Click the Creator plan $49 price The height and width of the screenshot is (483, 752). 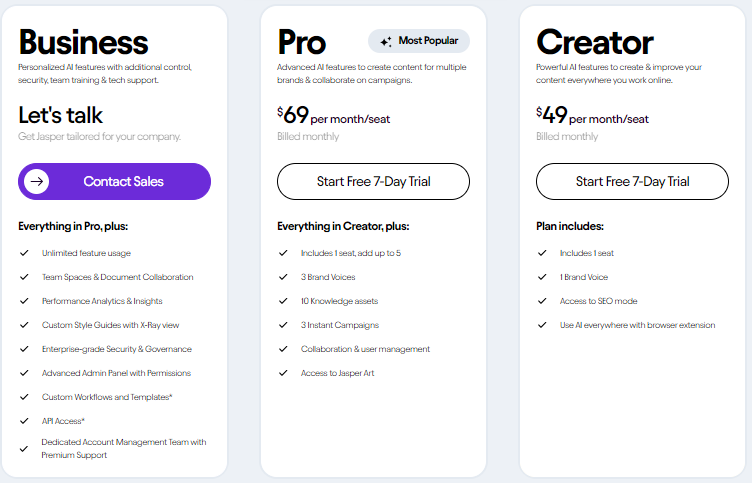(555, 116)
